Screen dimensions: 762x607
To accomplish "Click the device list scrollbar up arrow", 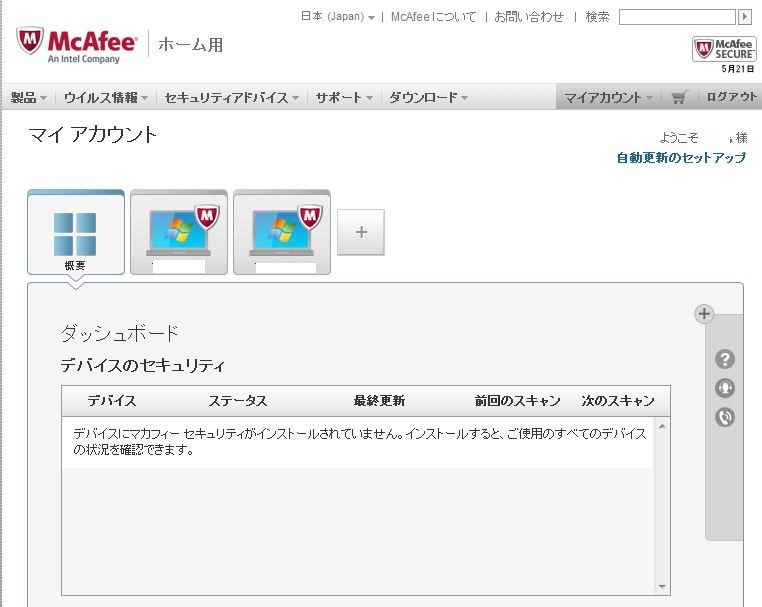I will [661, 426].
